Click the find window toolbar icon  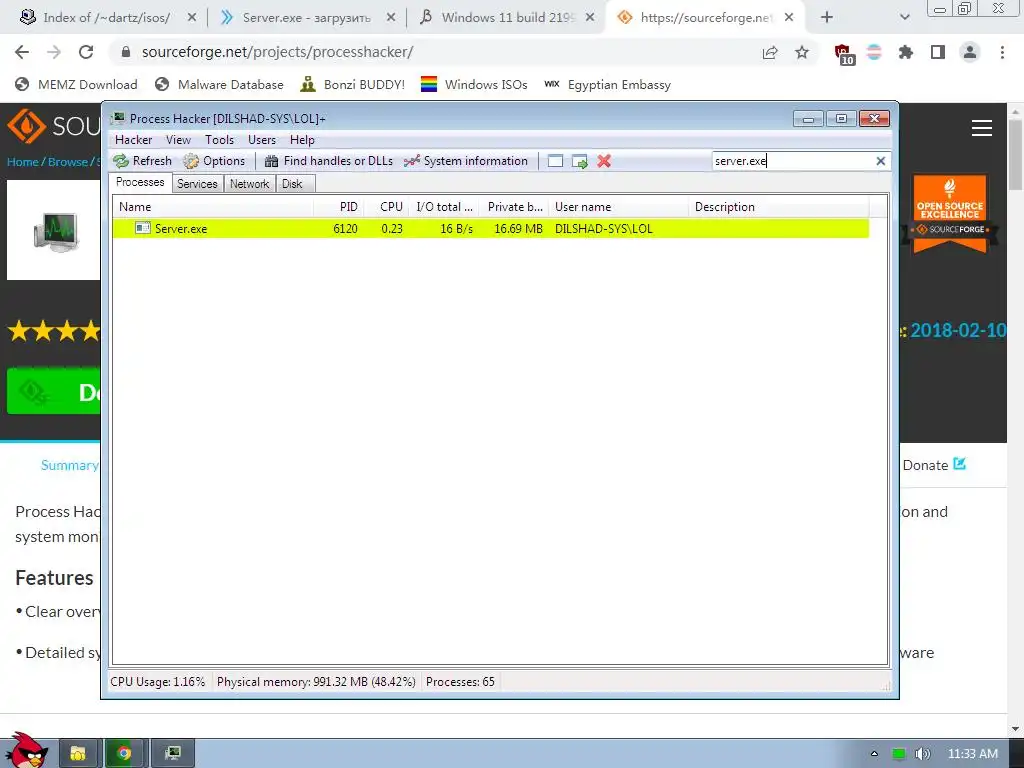(555, 161)
